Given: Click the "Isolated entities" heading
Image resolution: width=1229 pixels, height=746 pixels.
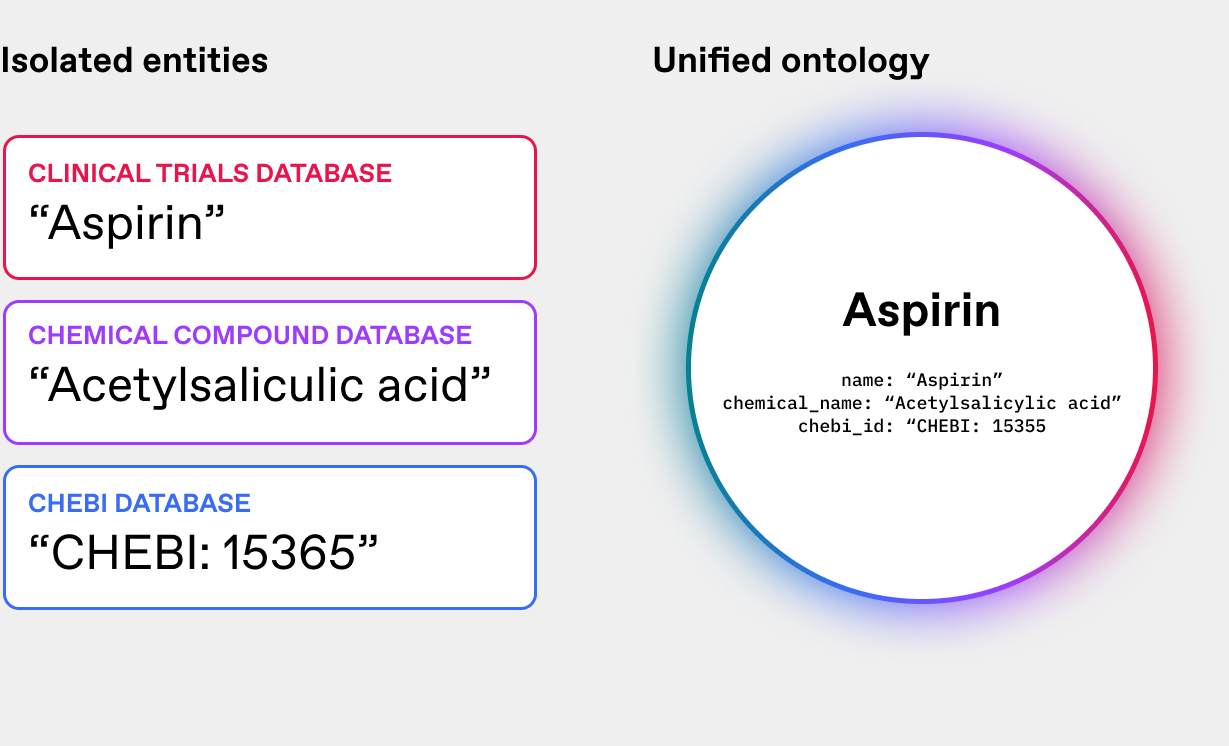Looking at the screenshot, I should (134, 61).
